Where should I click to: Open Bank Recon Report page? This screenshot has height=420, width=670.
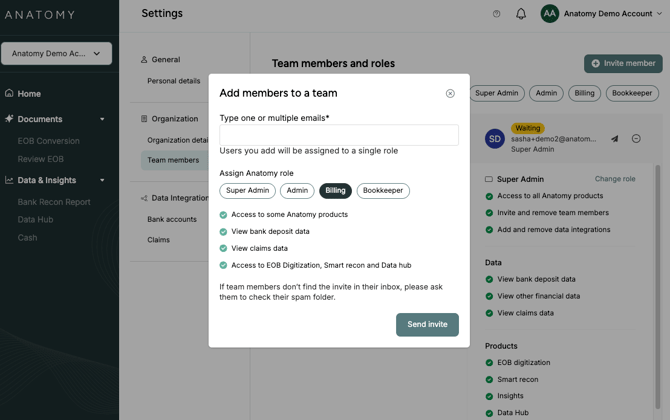54,202
